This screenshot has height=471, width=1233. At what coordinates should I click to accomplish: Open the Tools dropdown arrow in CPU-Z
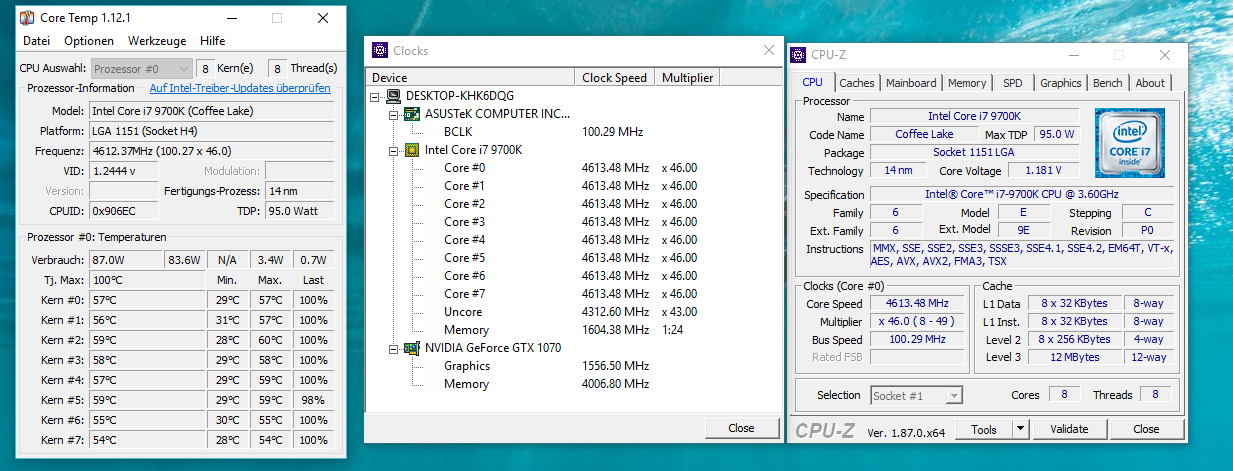tap(1020, 429)
